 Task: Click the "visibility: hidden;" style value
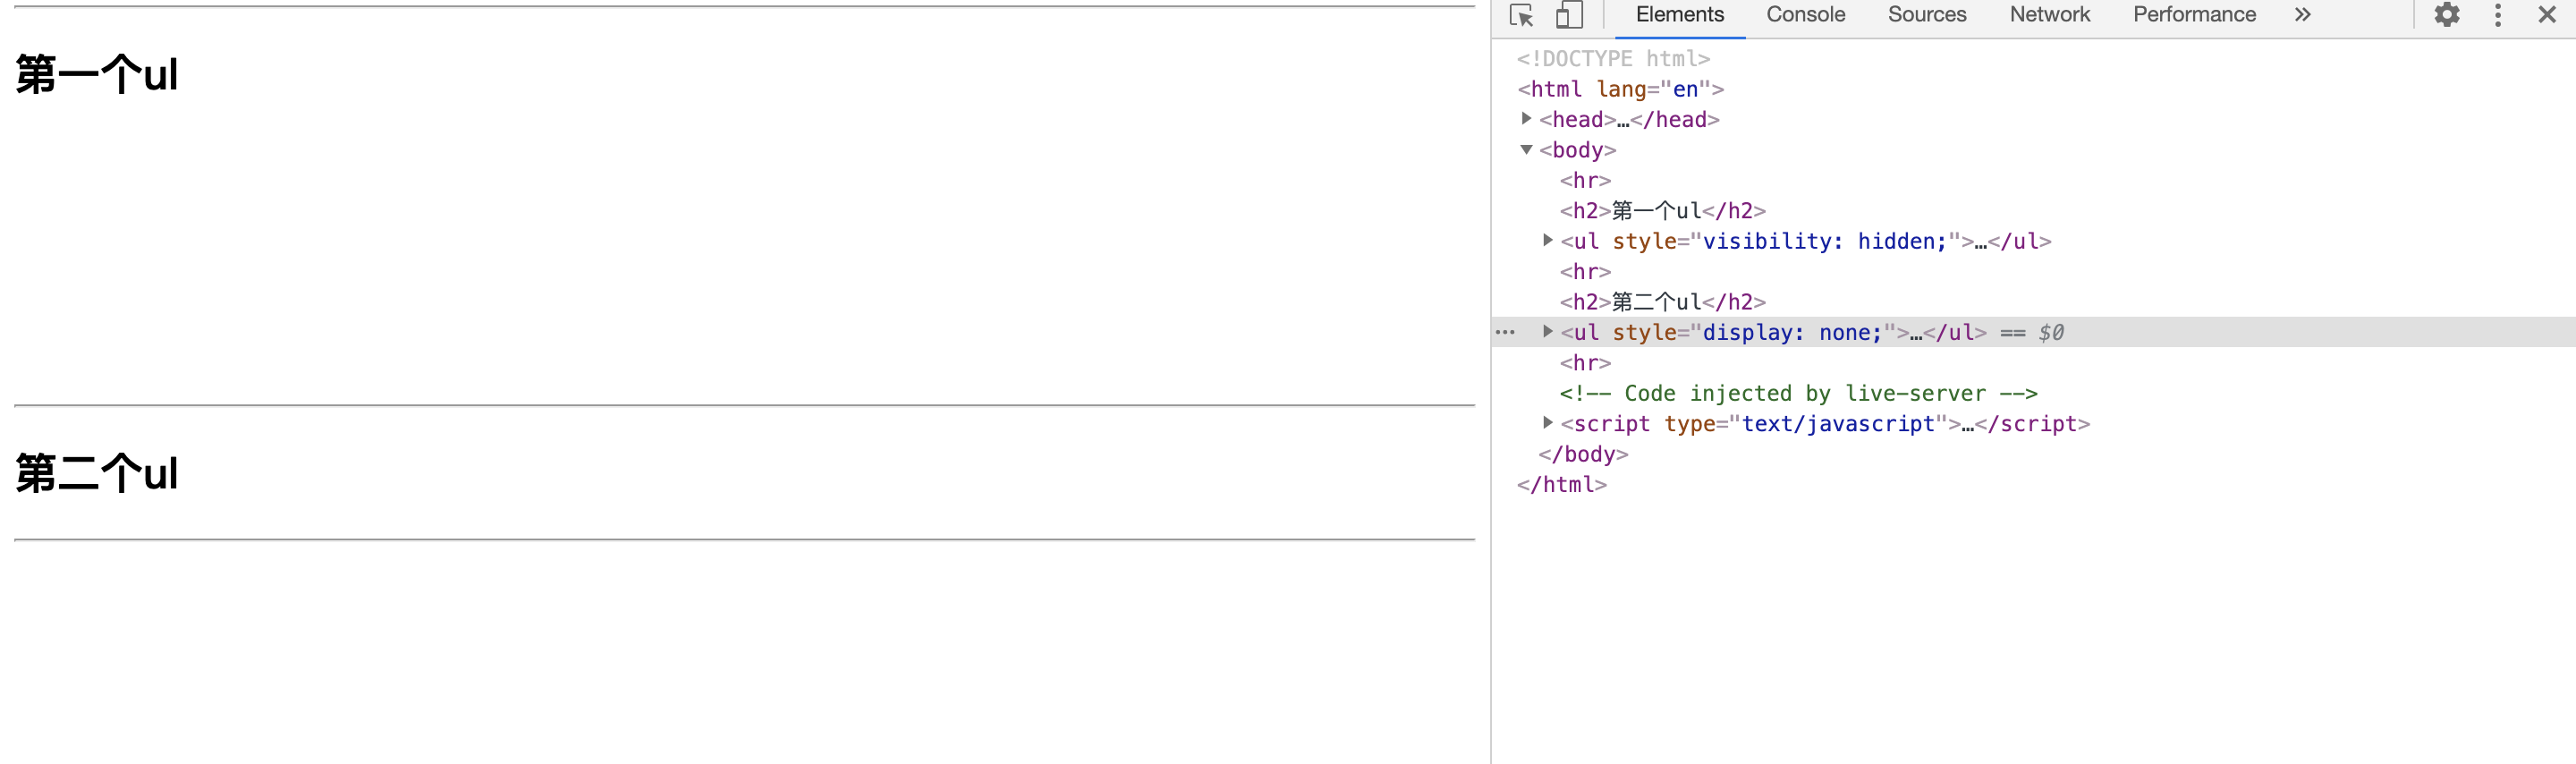[x=1824, y=241]
